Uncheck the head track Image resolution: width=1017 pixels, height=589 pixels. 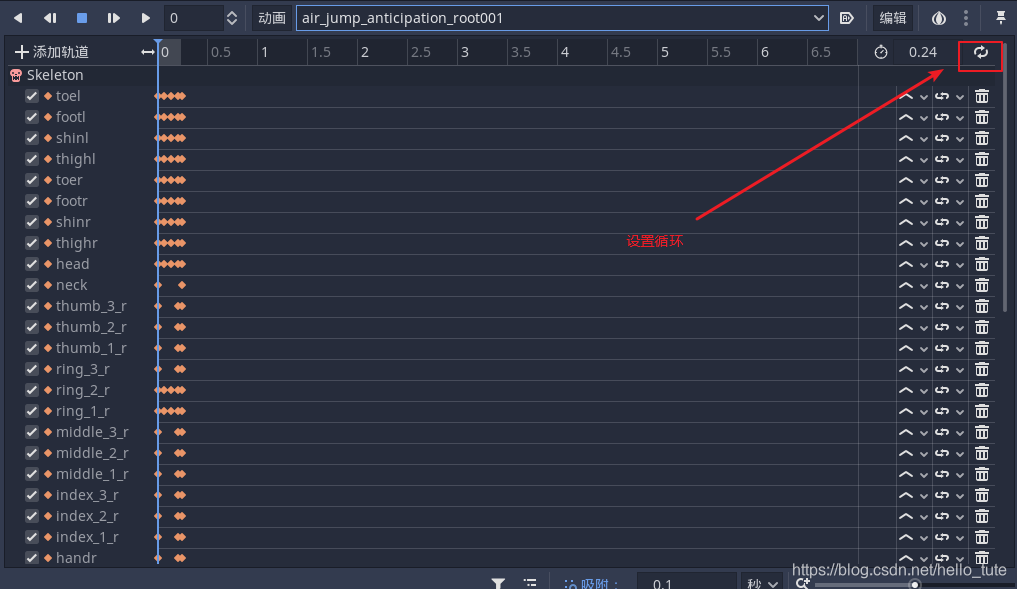click(x=32, y=264)
